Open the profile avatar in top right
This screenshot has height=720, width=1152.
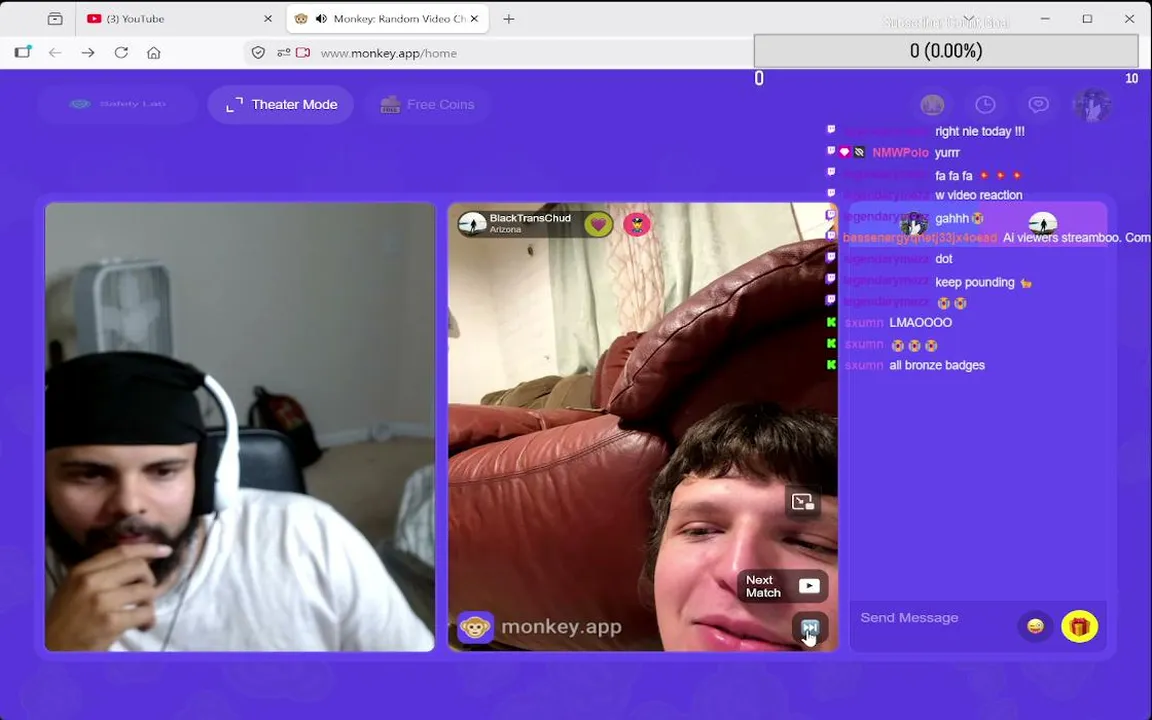tap(1092, 105)
